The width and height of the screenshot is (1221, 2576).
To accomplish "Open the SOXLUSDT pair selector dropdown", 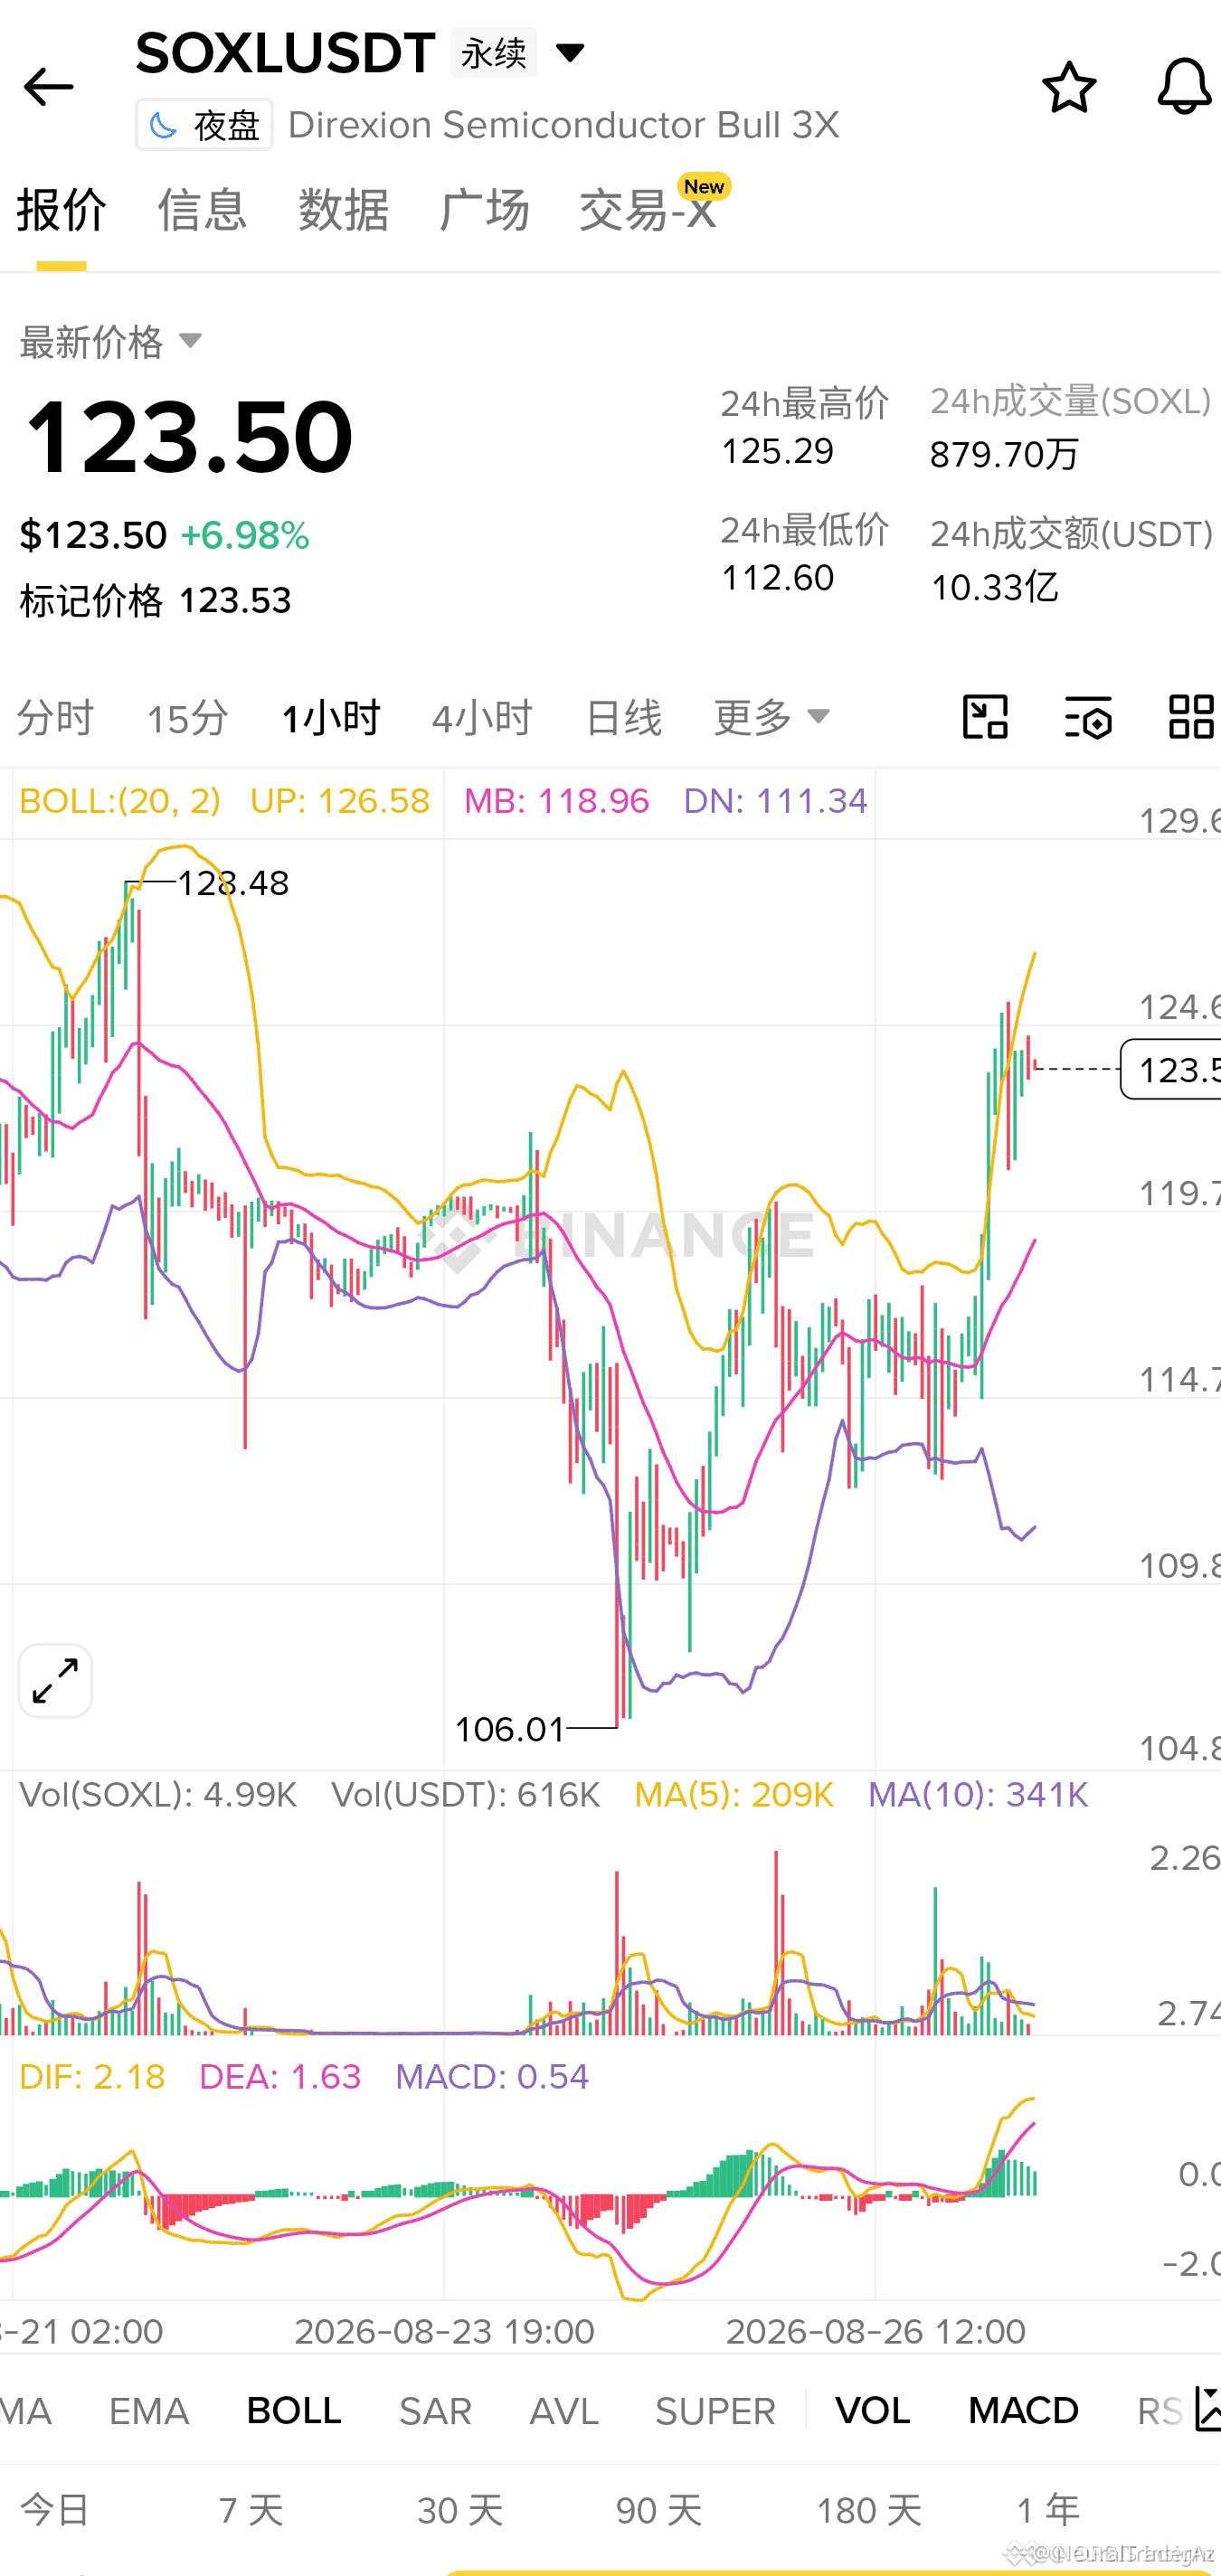I will click(570, 52).
